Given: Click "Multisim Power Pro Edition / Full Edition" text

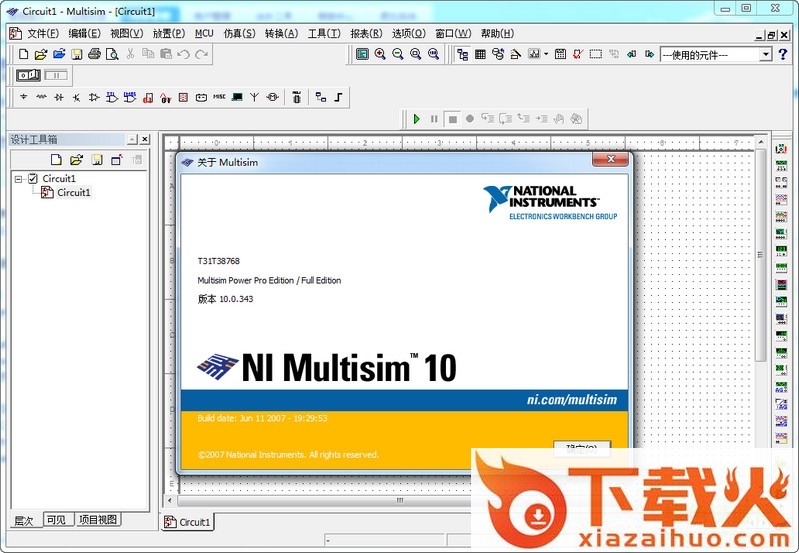Looking at the screenshot, I should coord(269,280).
